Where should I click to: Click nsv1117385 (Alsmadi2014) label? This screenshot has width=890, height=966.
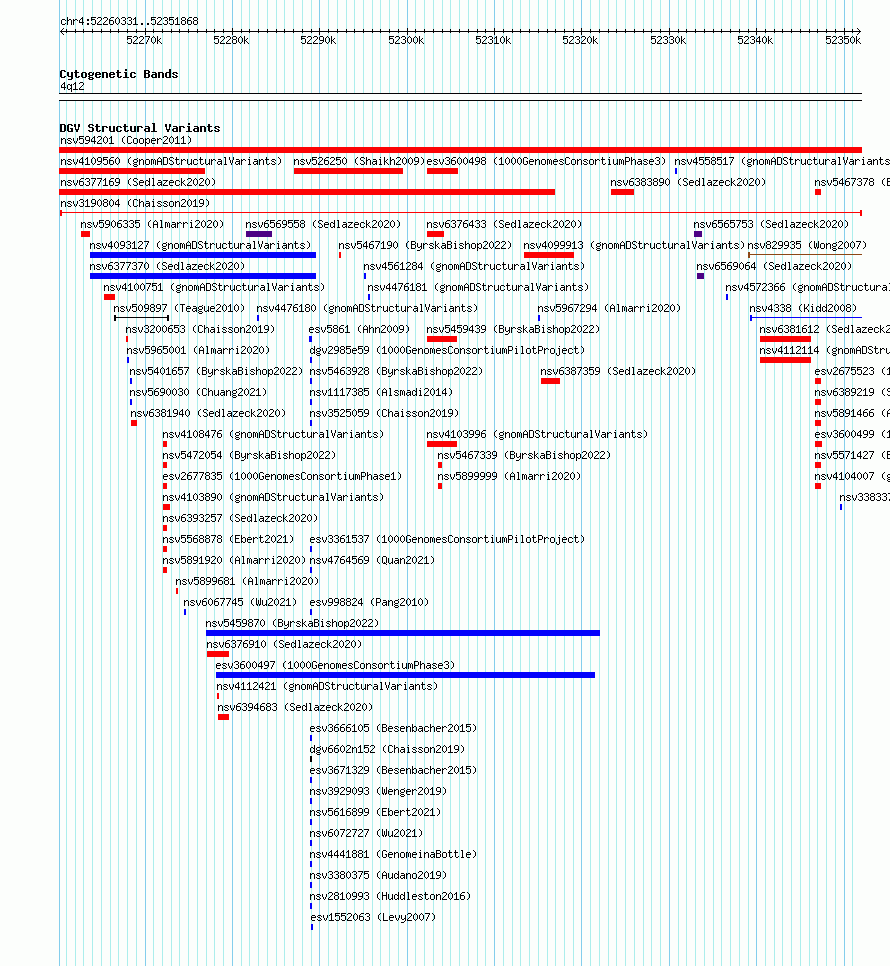point(381,392)
